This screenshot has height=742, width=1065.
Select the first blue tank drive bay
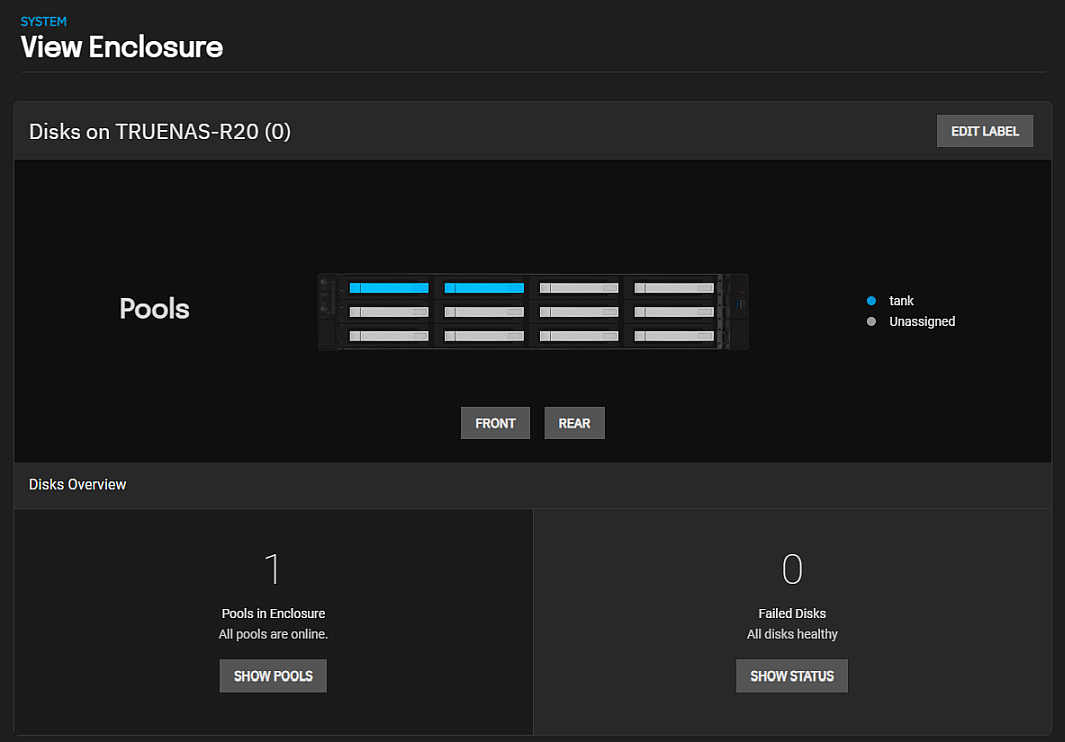click(x=389, y=288)
